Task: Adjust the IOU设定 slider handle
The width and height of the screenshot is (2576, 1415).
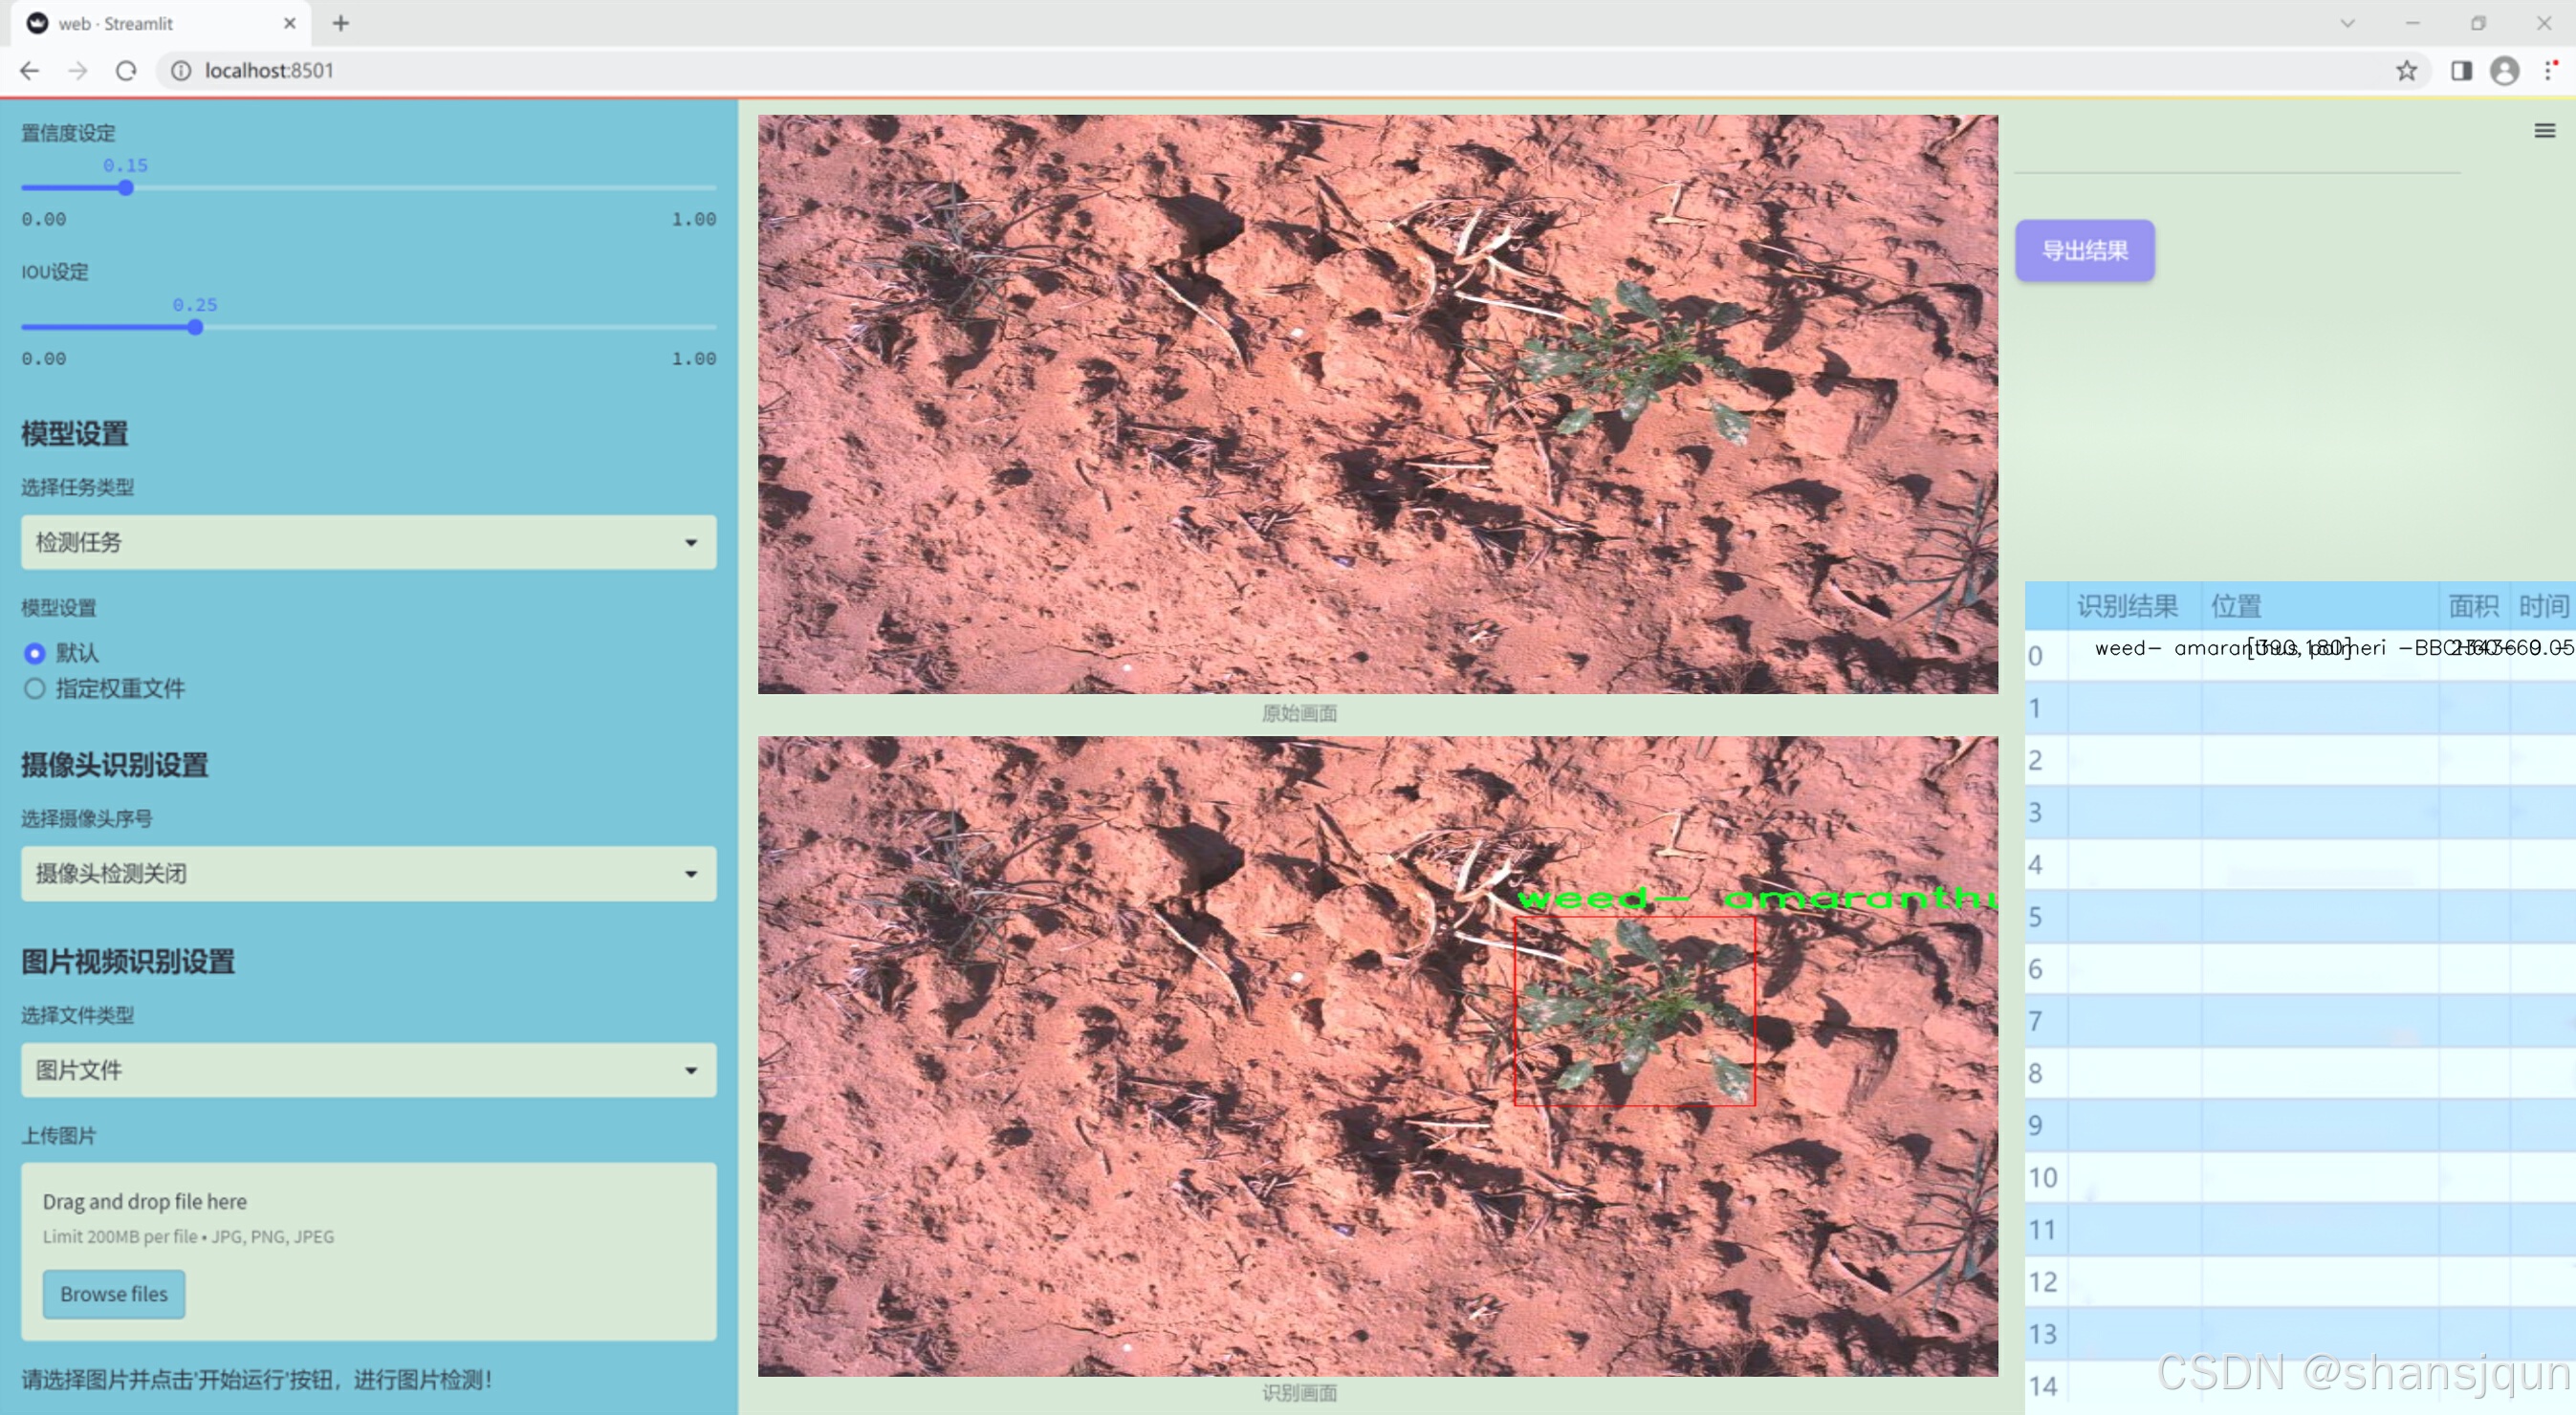Action: [x=195, y=327]
